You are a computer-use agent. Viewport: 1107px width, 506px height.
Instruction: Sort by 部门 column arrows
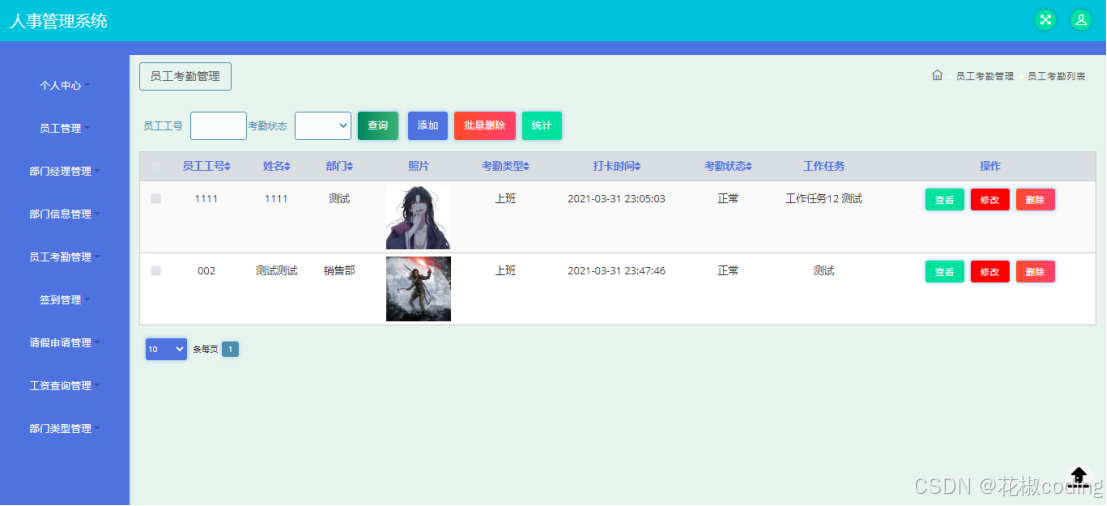pyautogui.click(x=350, y=167)
